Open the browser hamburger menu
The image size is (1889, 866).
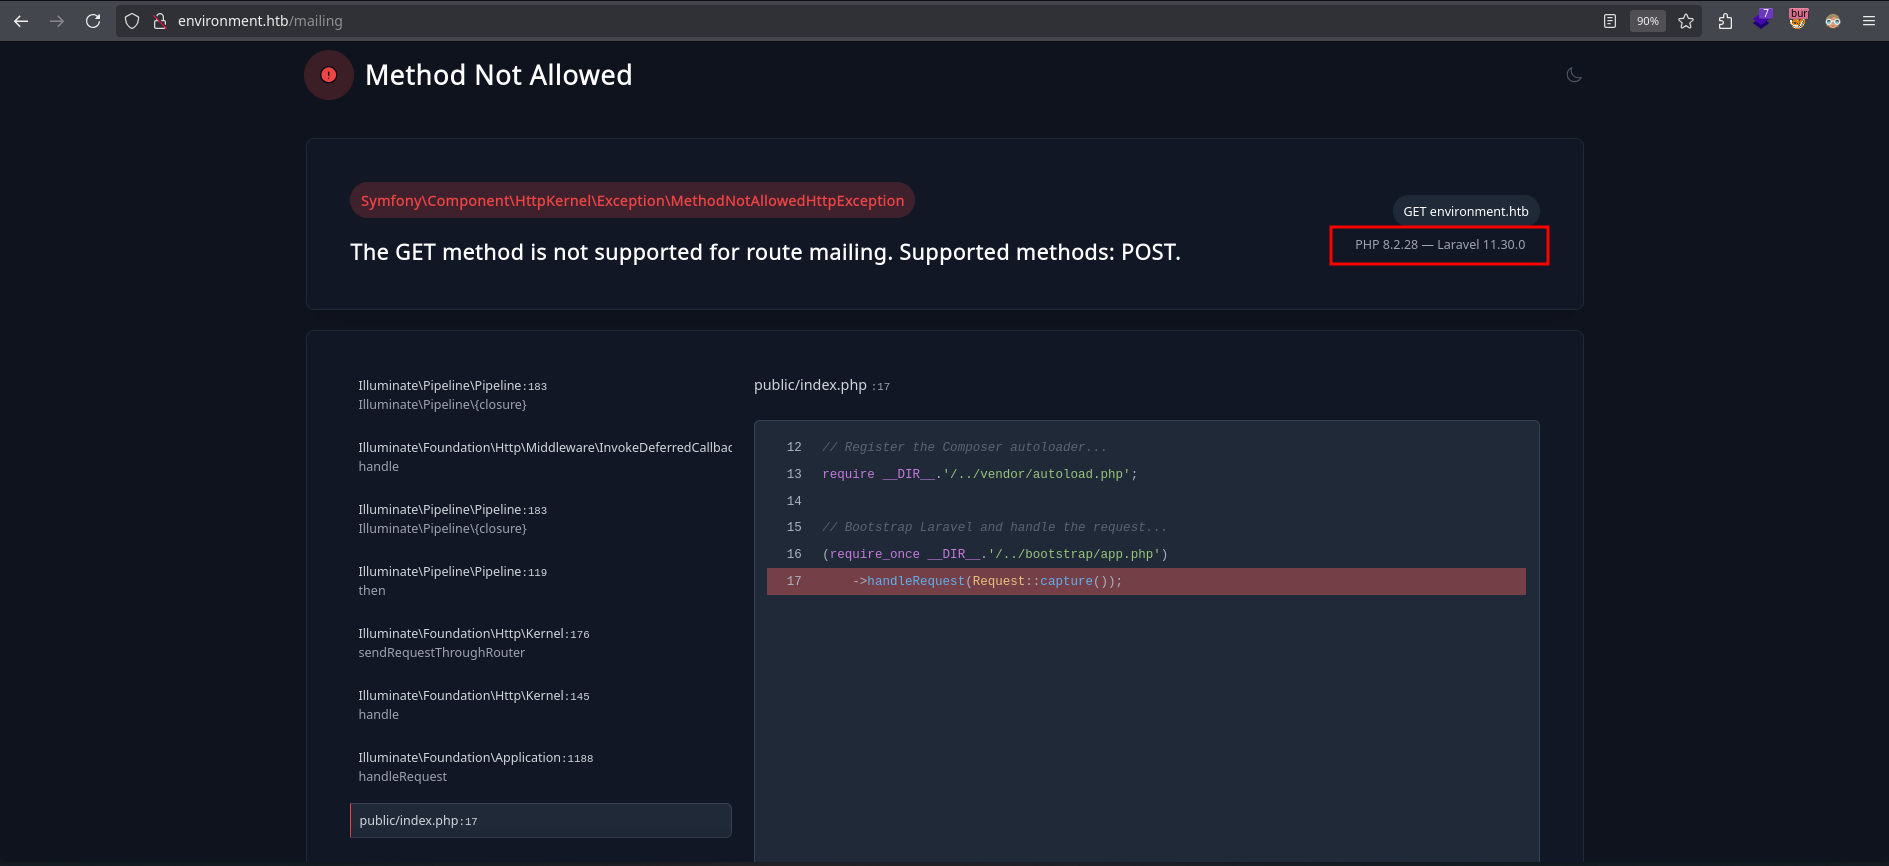(x=1868, y=21)
